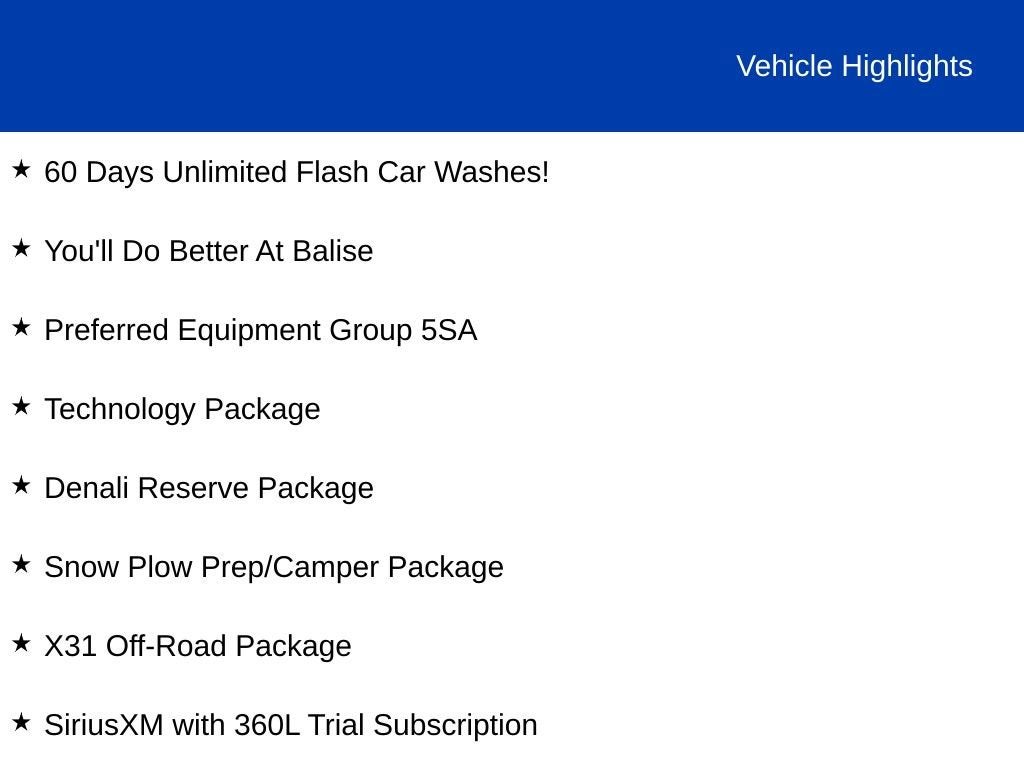Select the star before Preferred Equipment Group 5SA

(x=21, y=327)
